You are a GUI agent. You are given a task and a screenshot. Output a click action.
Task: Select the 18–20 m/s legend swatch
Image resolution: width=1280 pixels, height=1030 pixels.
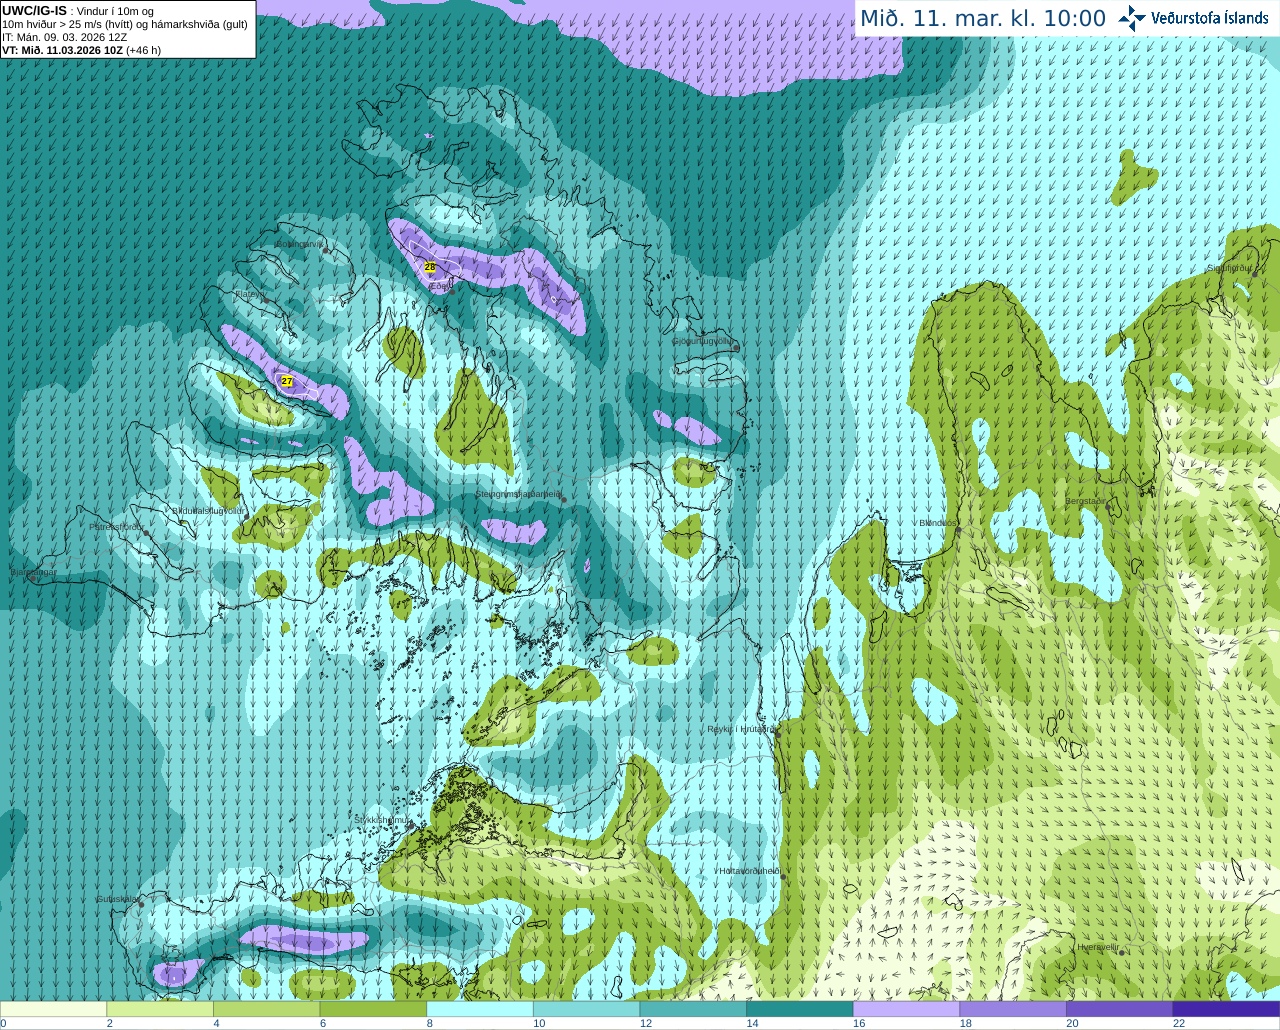coord(1013,1009)
